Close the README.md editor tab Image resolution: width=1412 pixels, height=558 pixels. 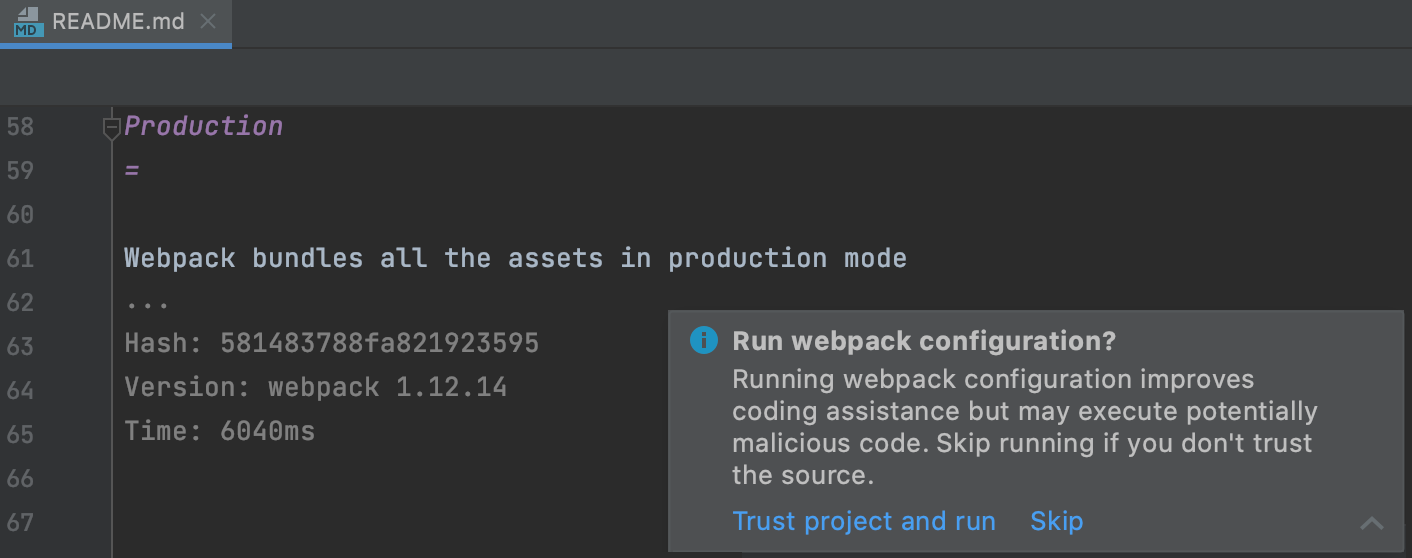point(208,22)
